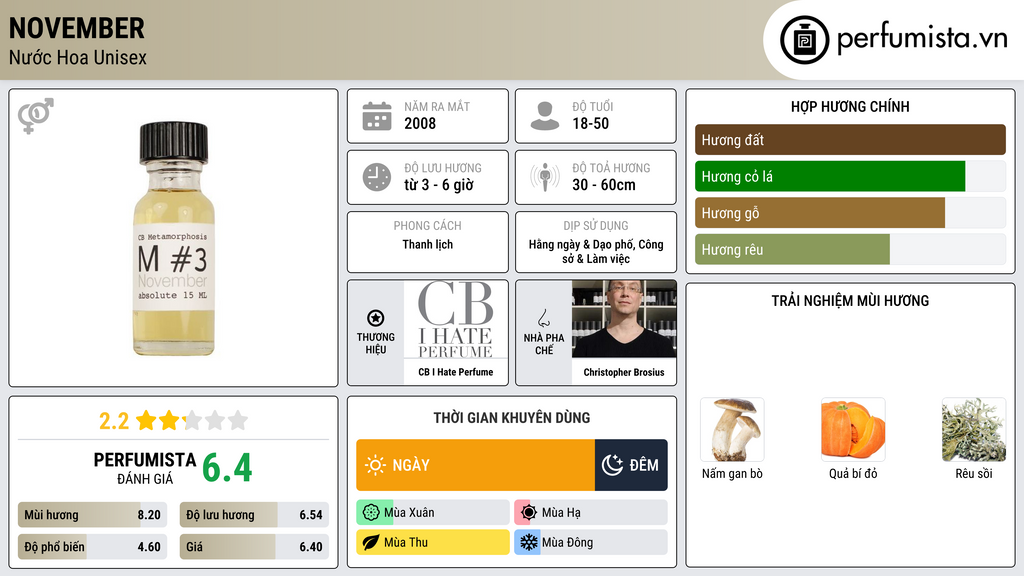Select the Mùa Đông season tag
1024x576 pixels.
click(x=590, y=542)
